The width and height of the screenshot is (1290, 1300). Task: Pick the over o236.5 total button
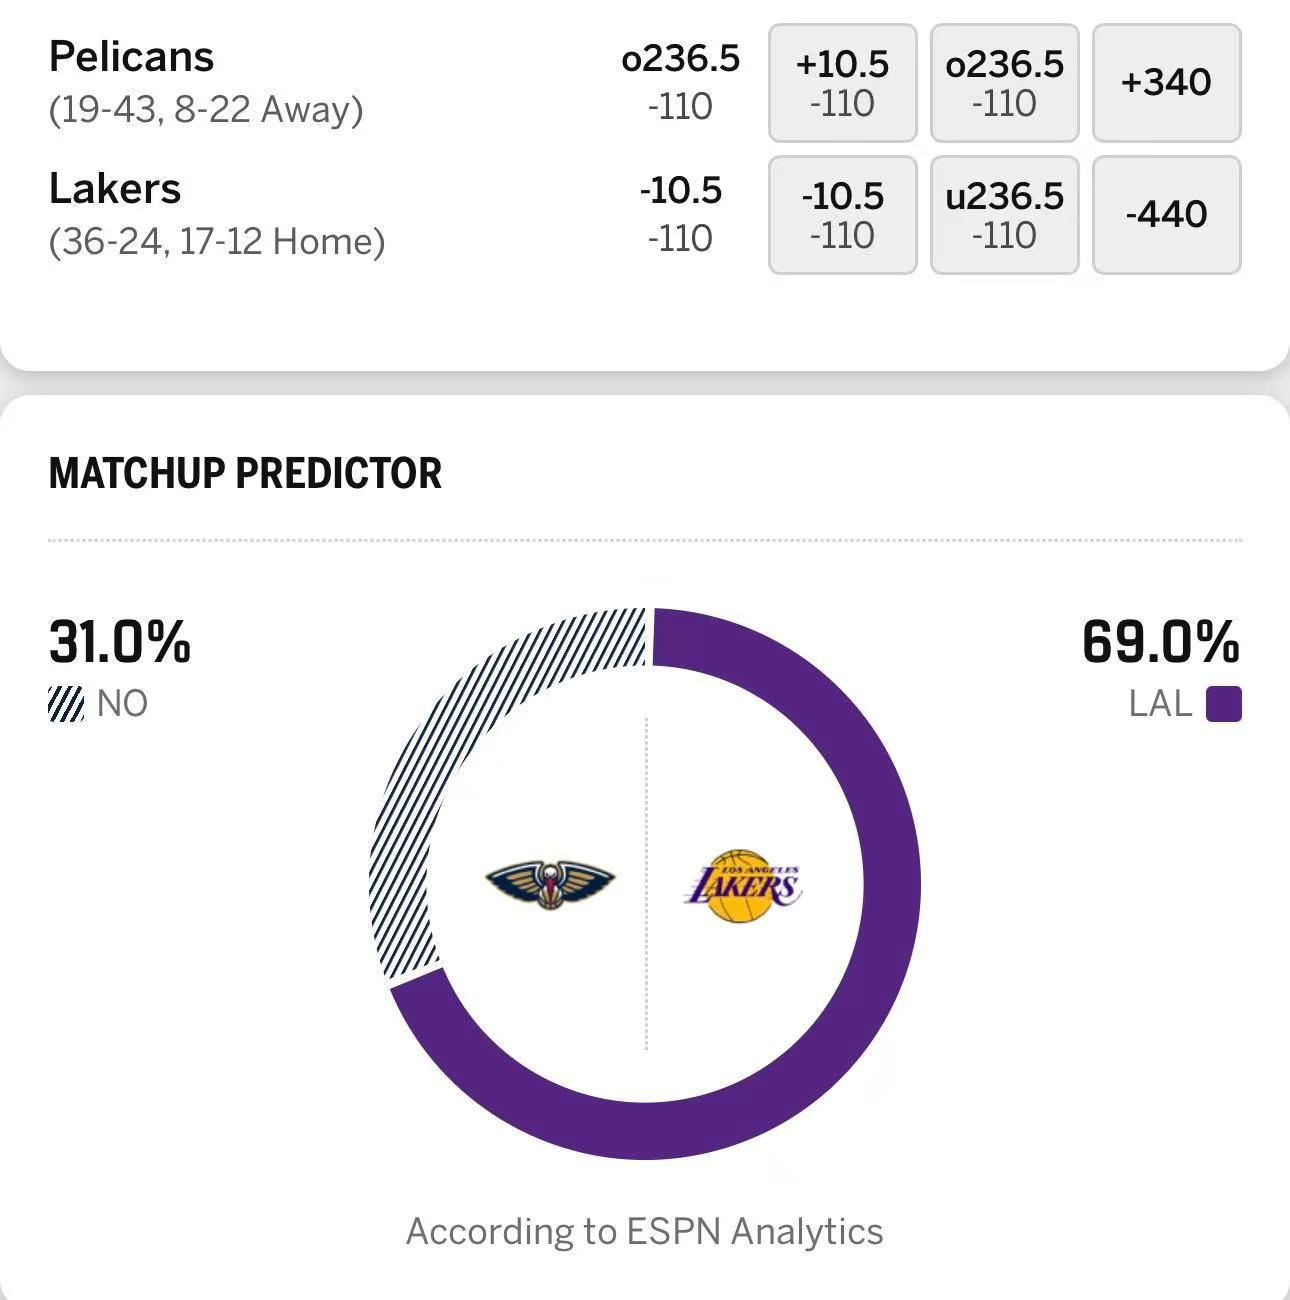point(1004,83)
